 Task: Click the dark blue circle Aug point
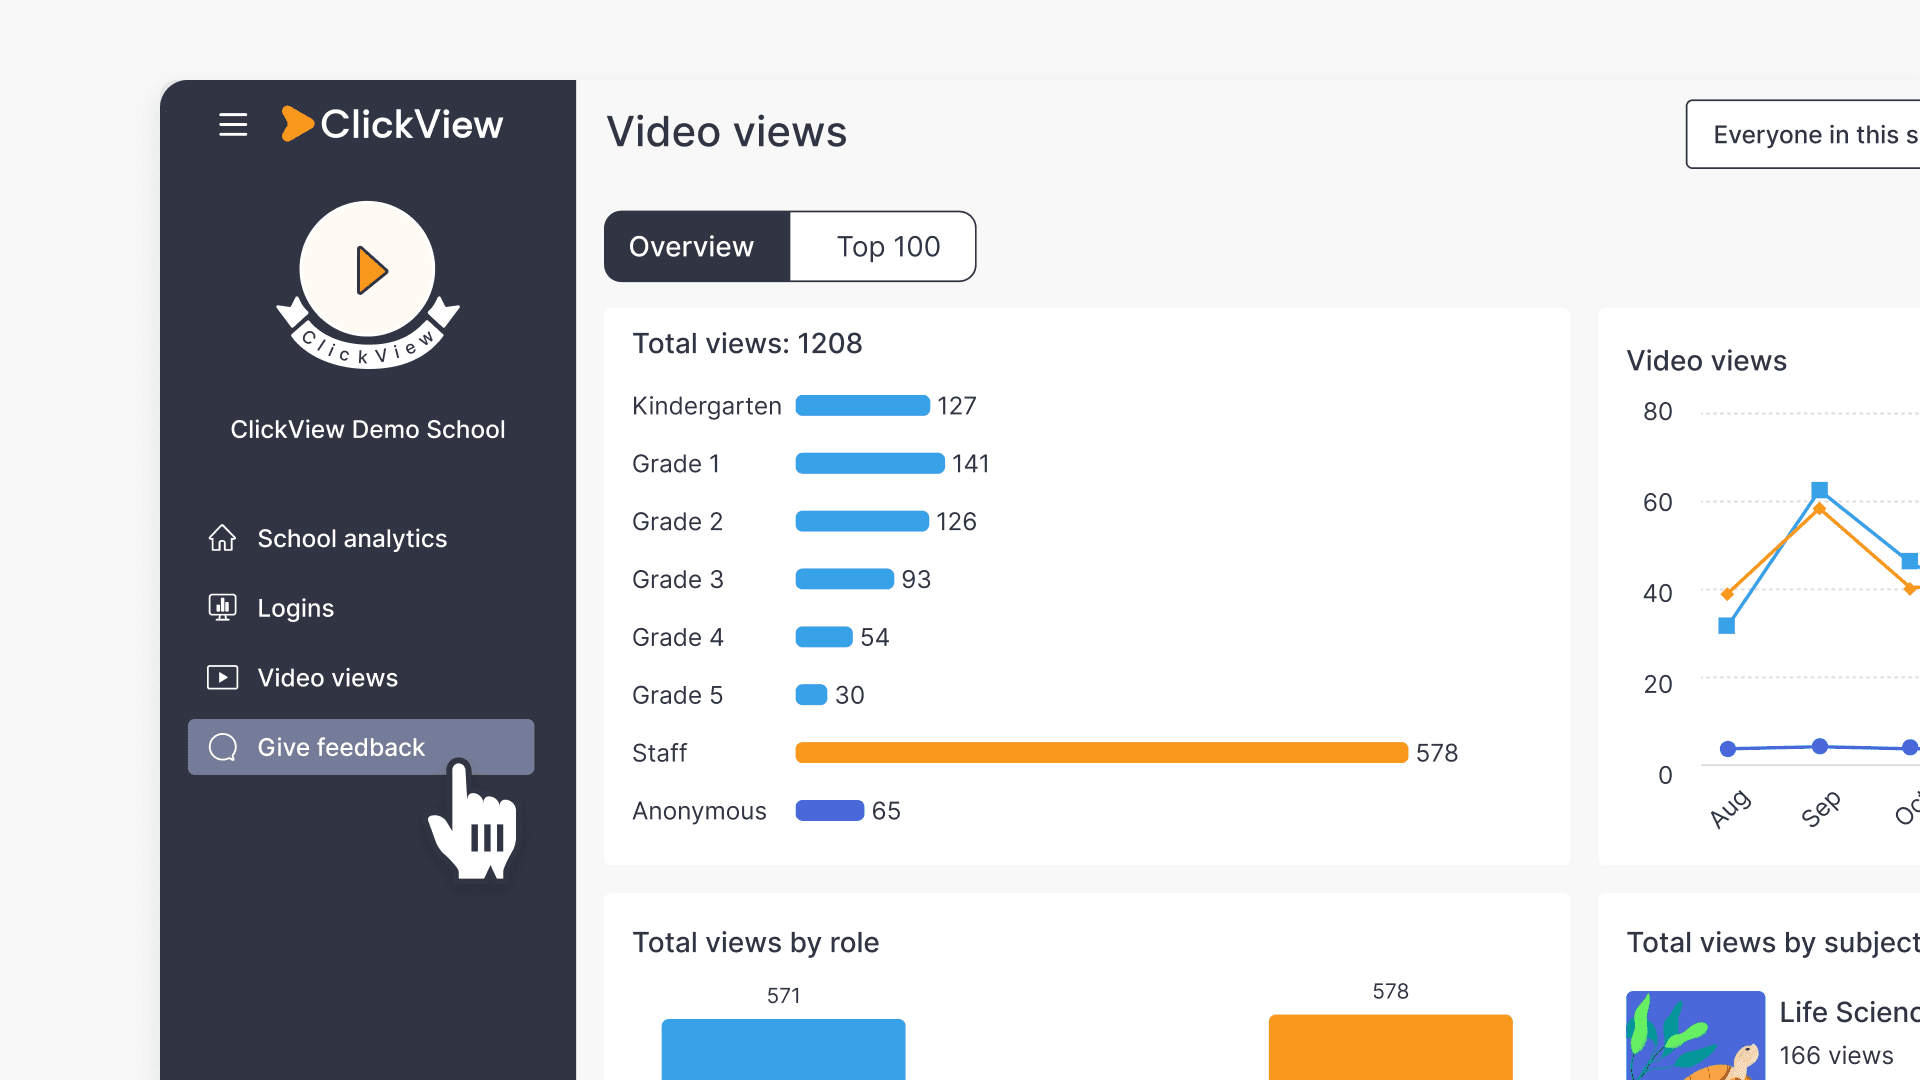point(1727,749)
